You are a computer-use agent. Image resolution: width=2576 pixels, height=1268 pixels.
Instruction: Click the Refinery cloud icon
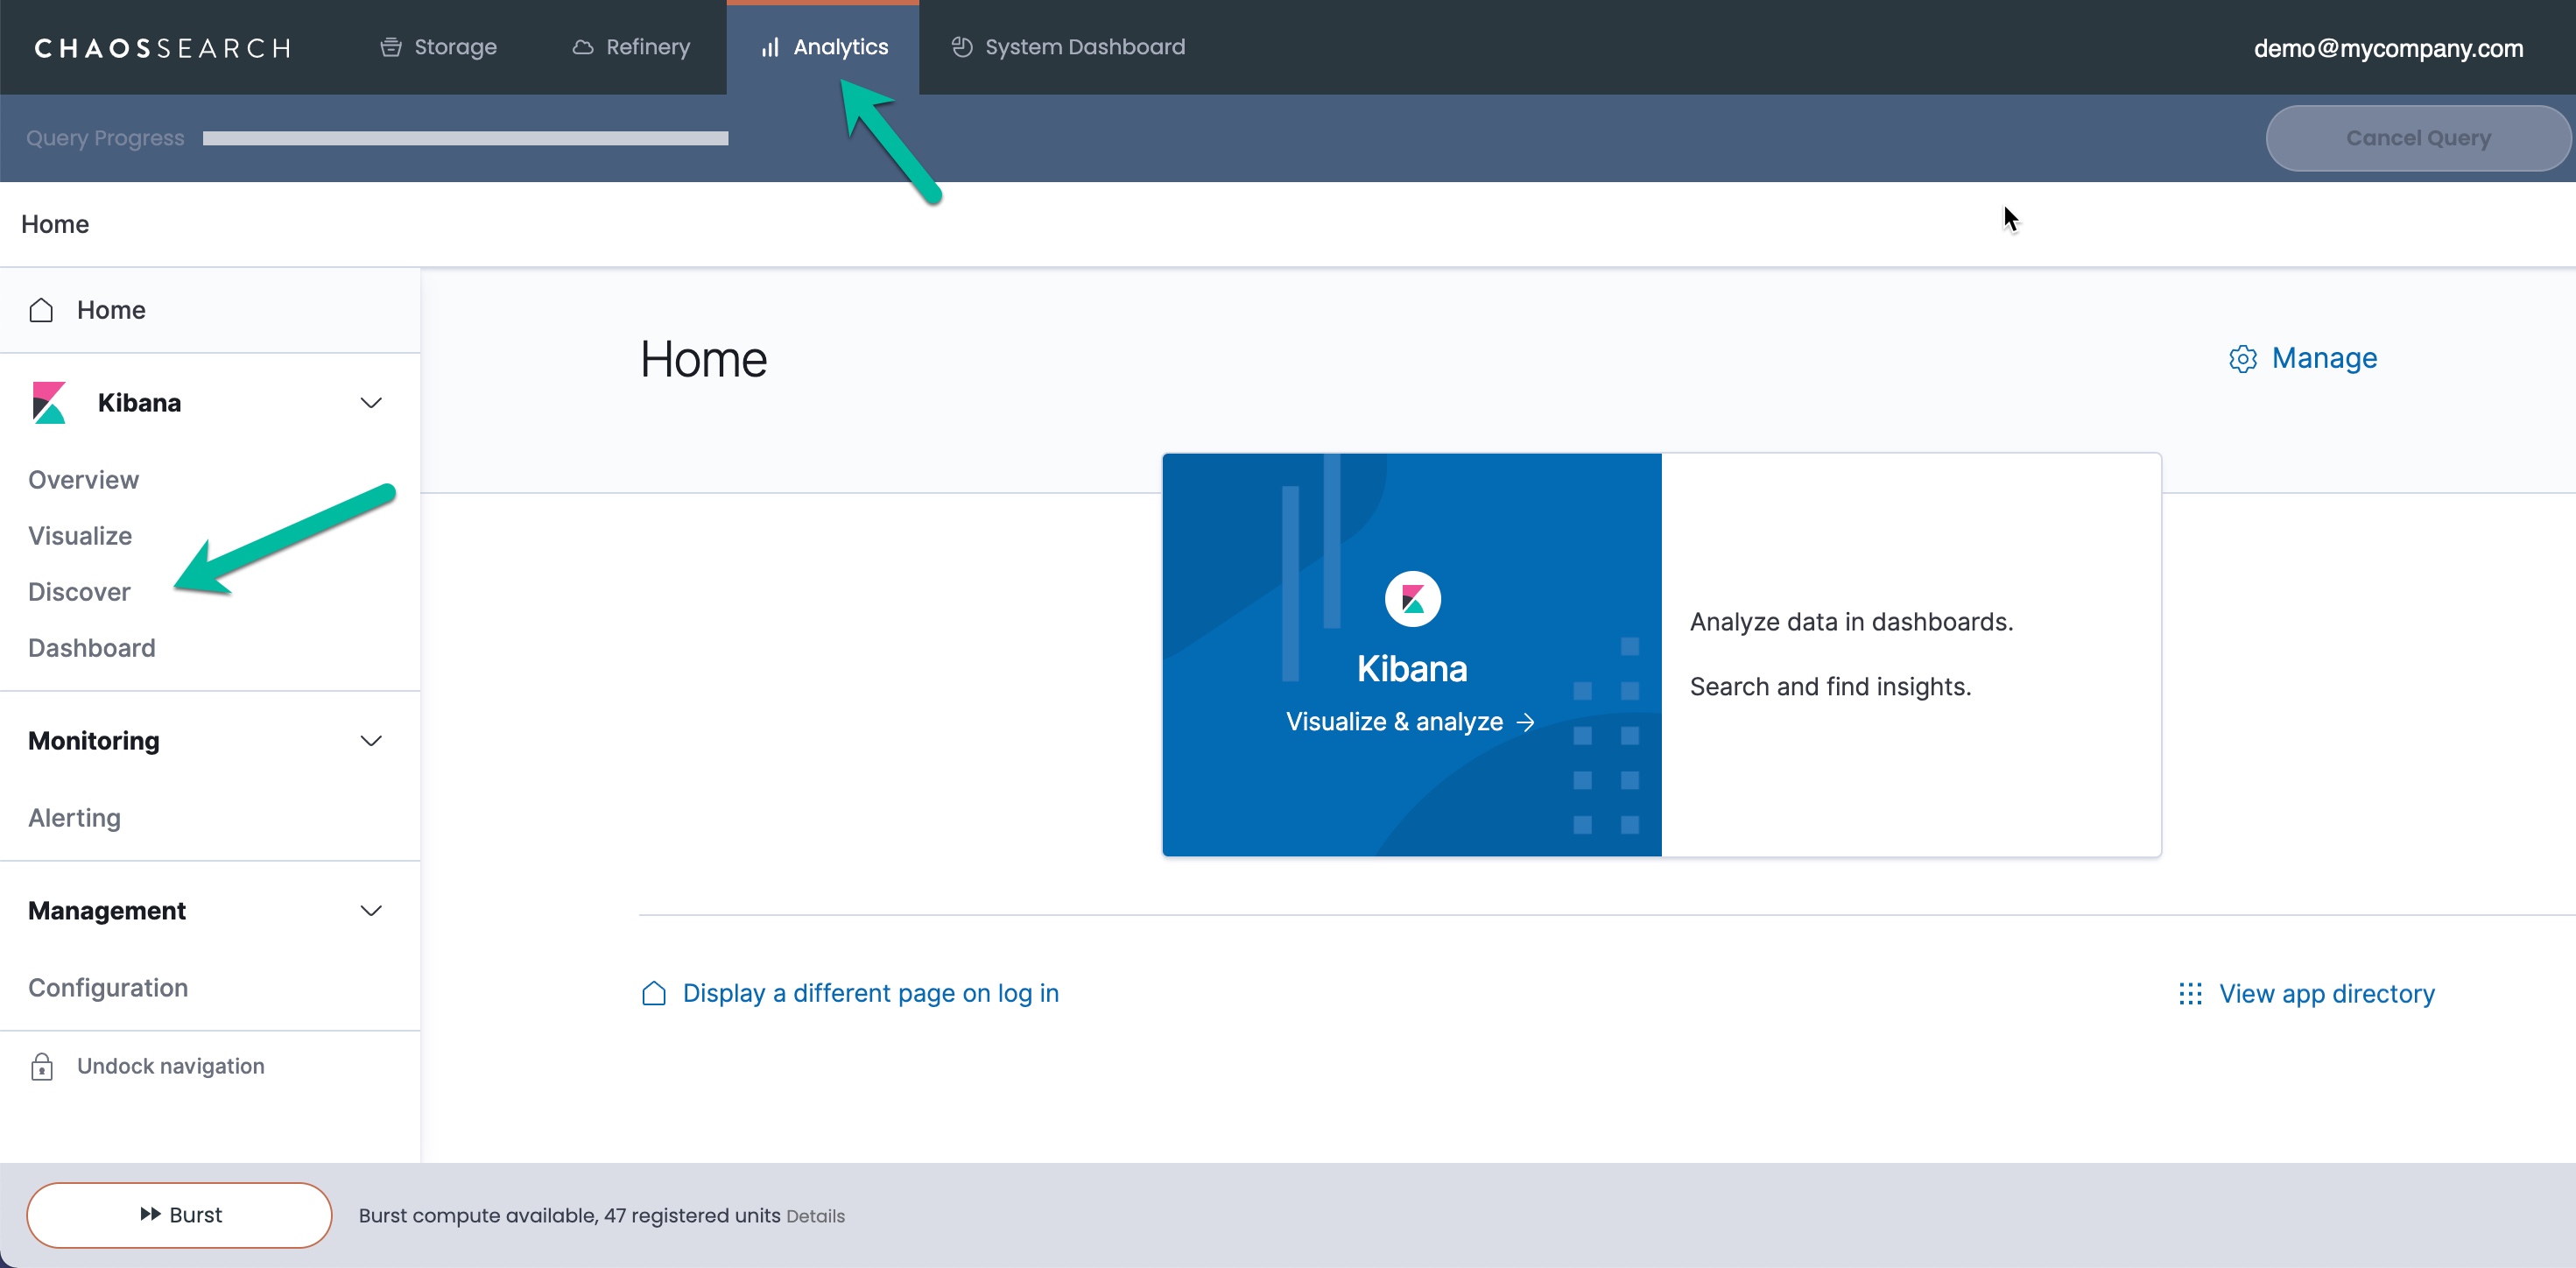pos(582,47)
